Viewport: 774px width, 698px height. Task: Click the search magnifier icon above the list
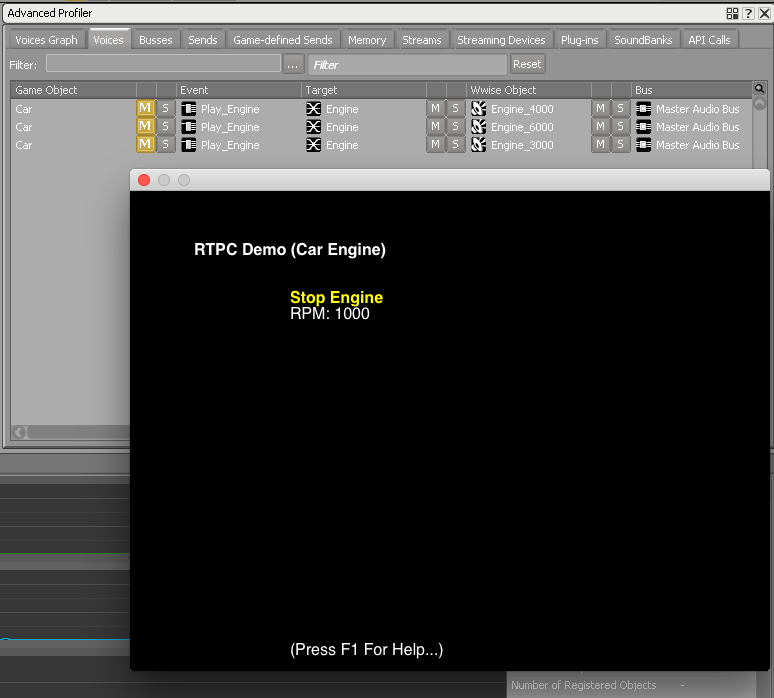[759, 88]
